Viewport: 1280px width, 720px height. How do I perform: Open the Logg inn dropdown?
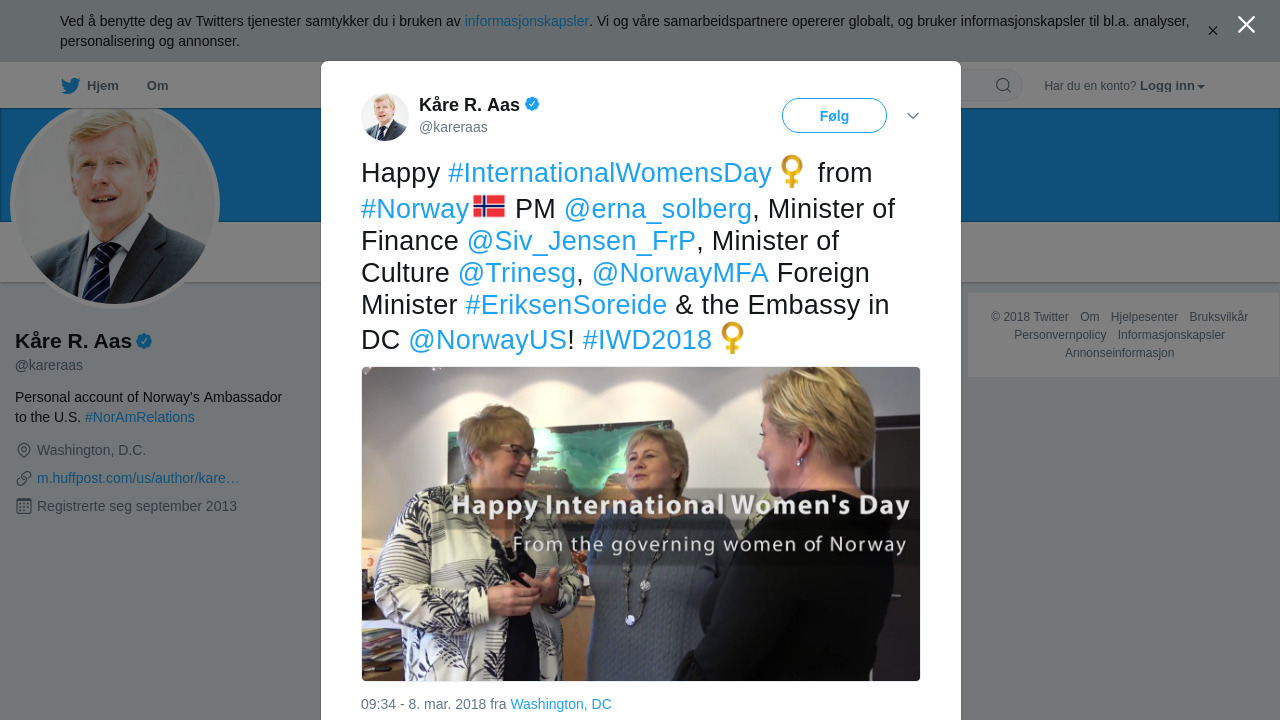[x=1172, y=86]
